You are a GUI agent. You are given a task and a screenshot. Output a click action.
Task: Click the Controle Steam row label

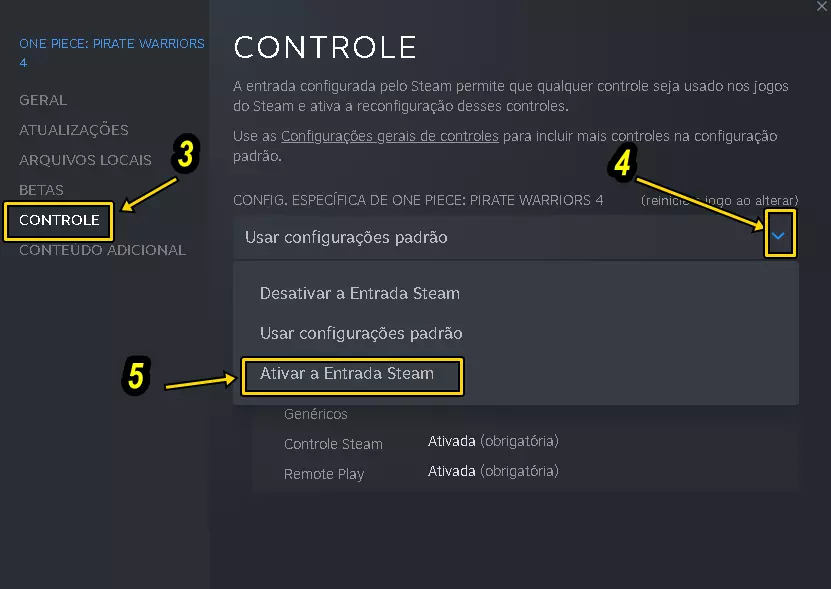point(333,444)
